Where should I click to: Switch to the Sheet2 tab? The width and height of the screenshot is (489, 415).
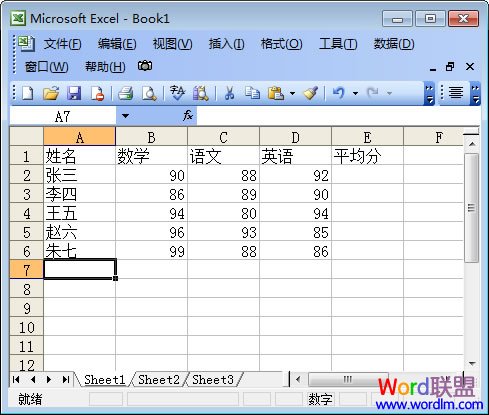pyautogui.click(x=159, y=380)
